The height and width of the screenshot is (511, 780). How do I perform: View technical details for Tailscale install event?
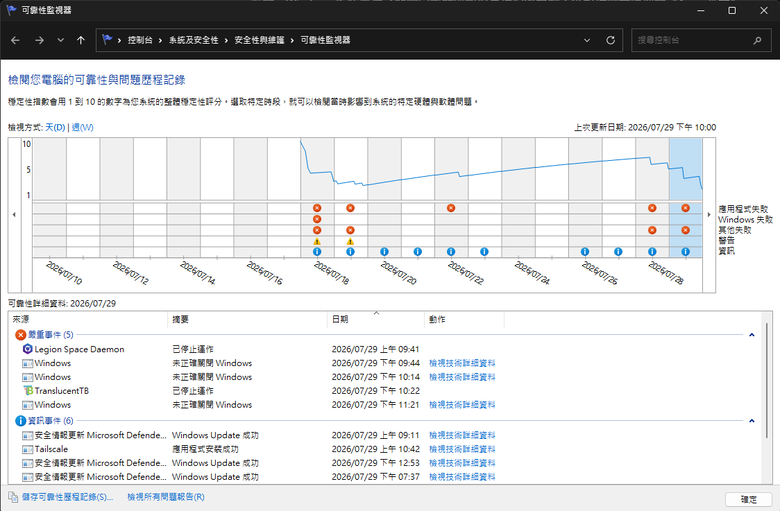462,449
